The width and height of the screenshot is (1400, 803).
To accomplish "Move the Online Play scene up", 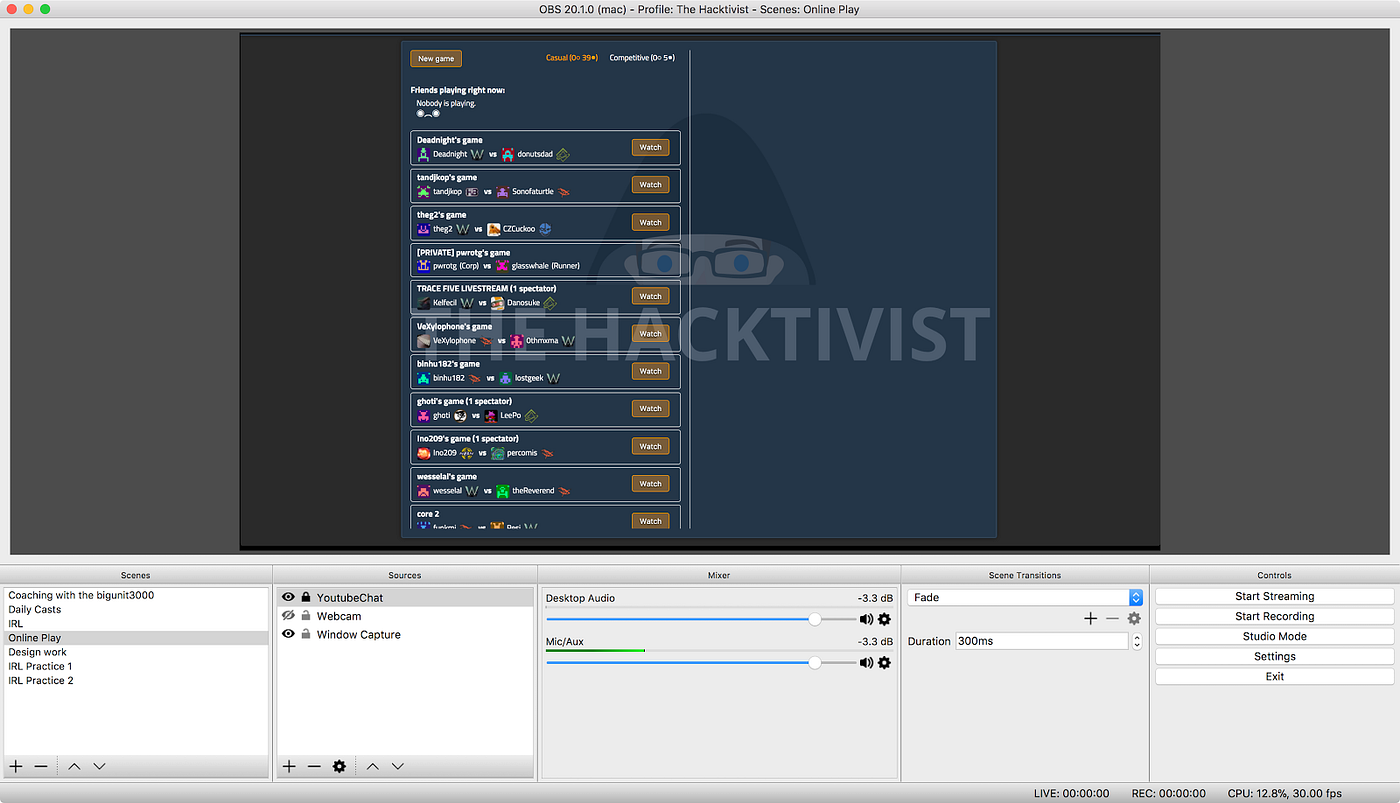I will point(73,766).
